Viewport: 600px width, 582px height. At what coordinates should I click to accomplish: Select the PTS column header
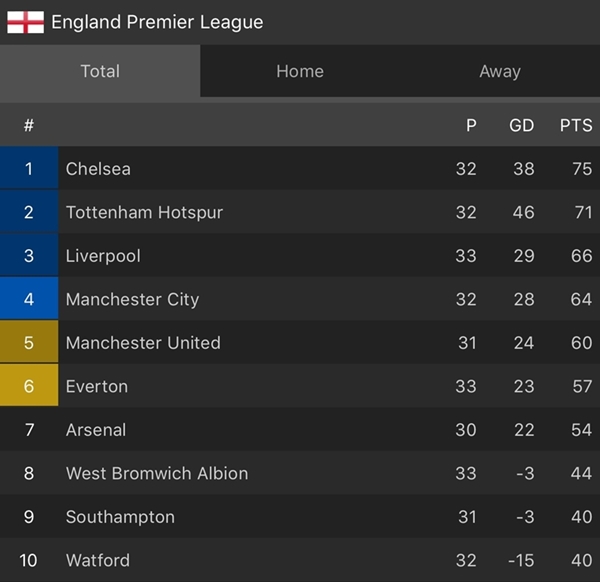(x=576, y=126)
